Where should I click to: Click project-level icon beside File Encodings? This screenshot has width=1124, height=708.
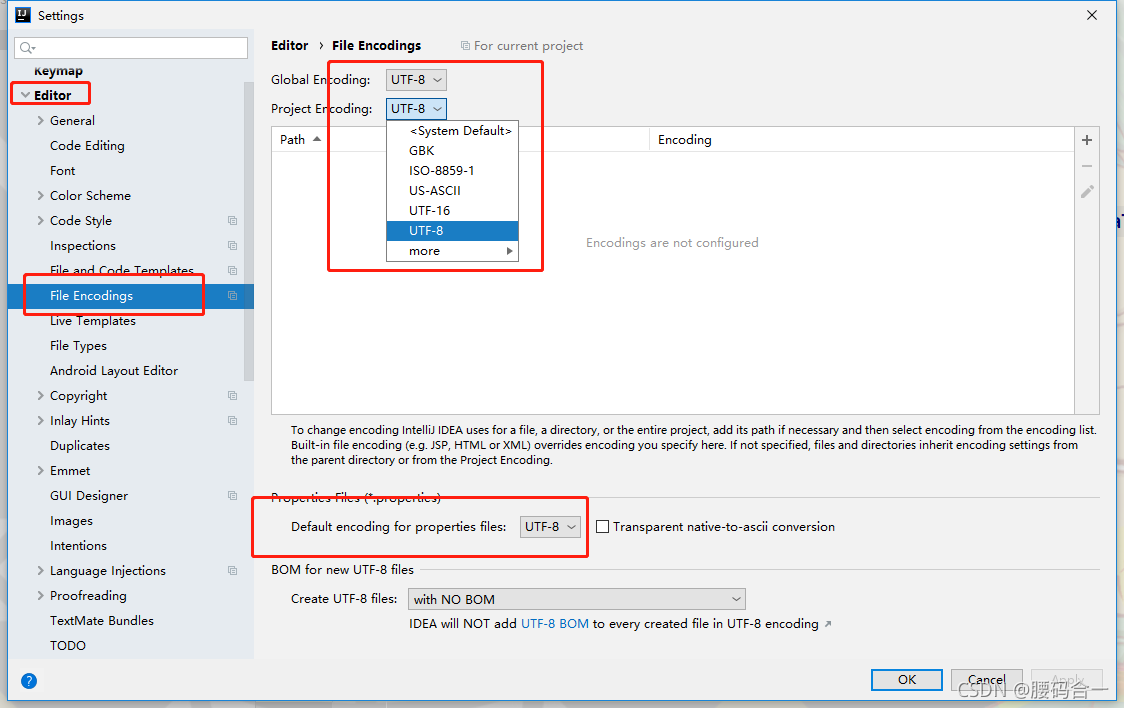(232, 295)
